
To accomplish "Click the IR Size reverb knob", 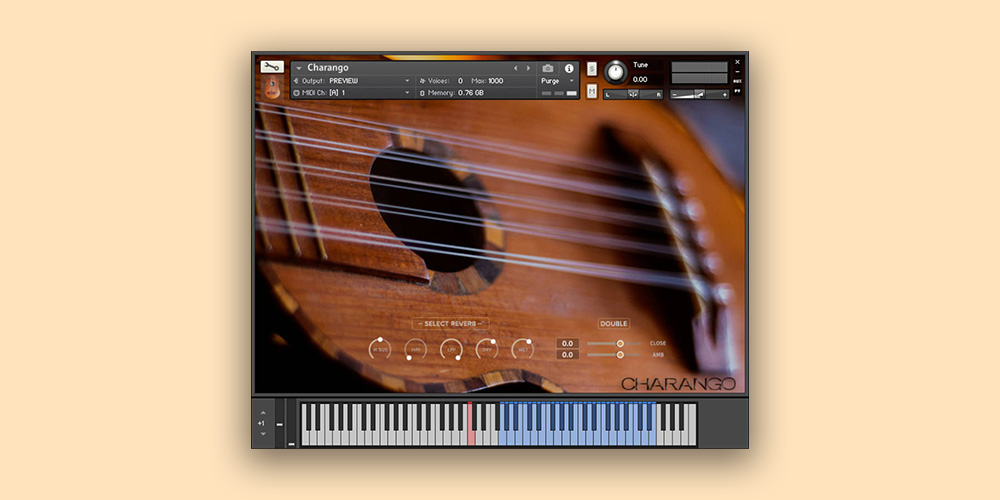I will (379, 349).
